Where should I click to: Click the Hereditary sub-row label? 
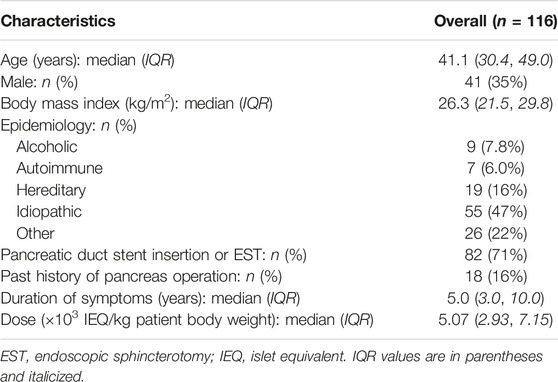tap(51, 190)
